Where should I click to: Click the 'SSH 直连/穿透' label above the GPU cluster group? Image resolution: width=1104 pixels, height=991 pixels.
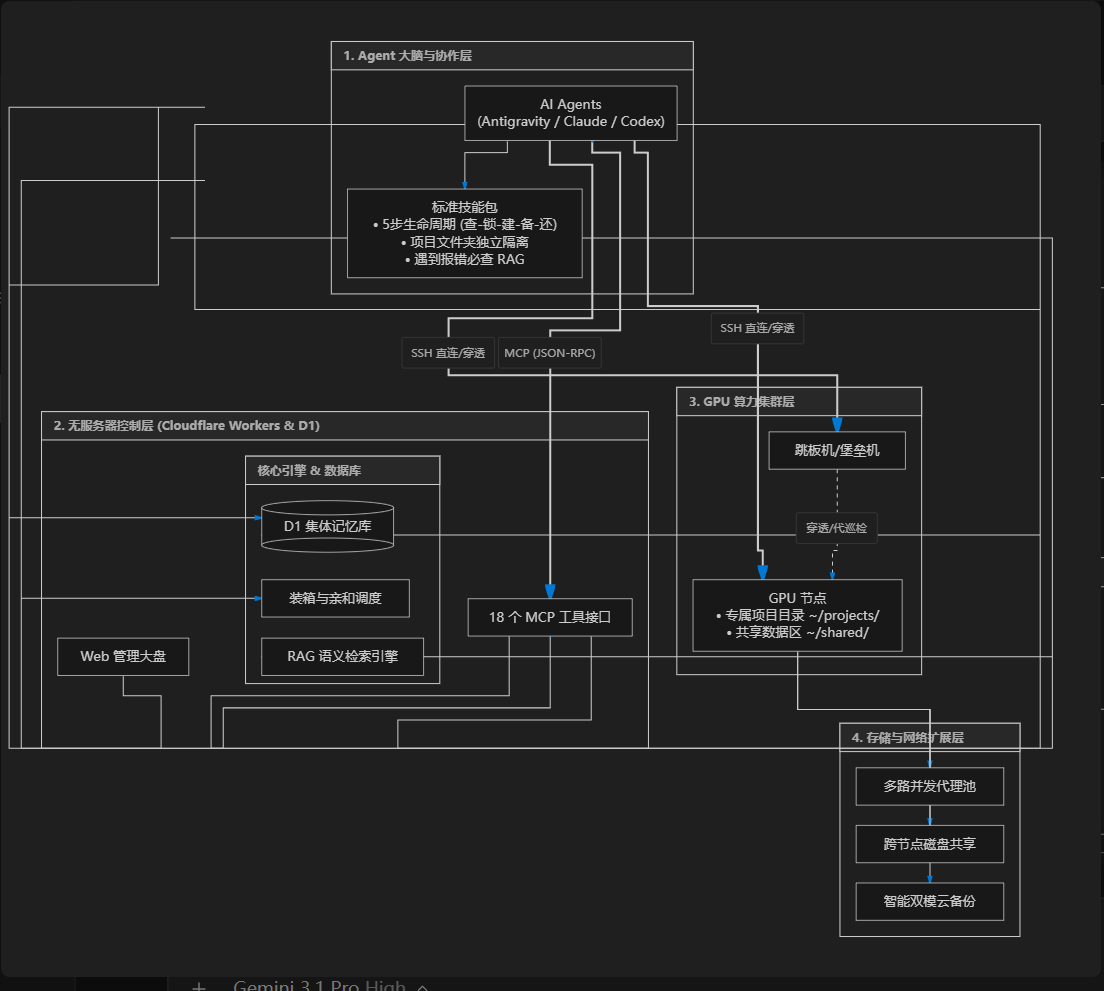click(757, 328)
